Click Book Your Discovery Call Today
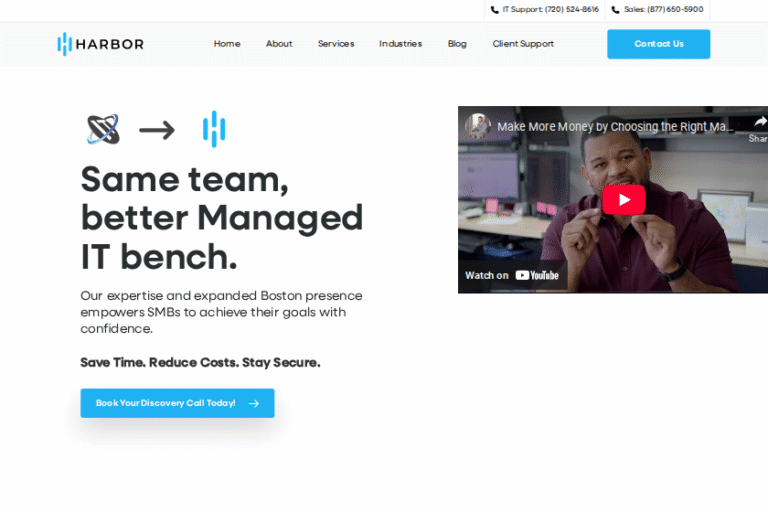 click(x=177, y=403)
